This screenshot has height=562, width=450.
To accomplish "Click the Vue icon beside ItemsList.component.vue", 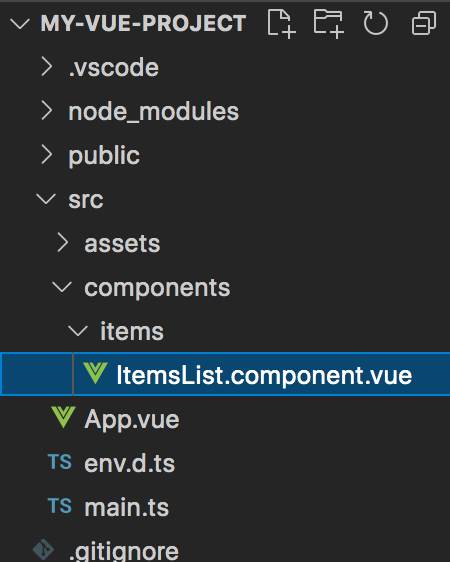I will pyautogui.click(x=95, y=373).
